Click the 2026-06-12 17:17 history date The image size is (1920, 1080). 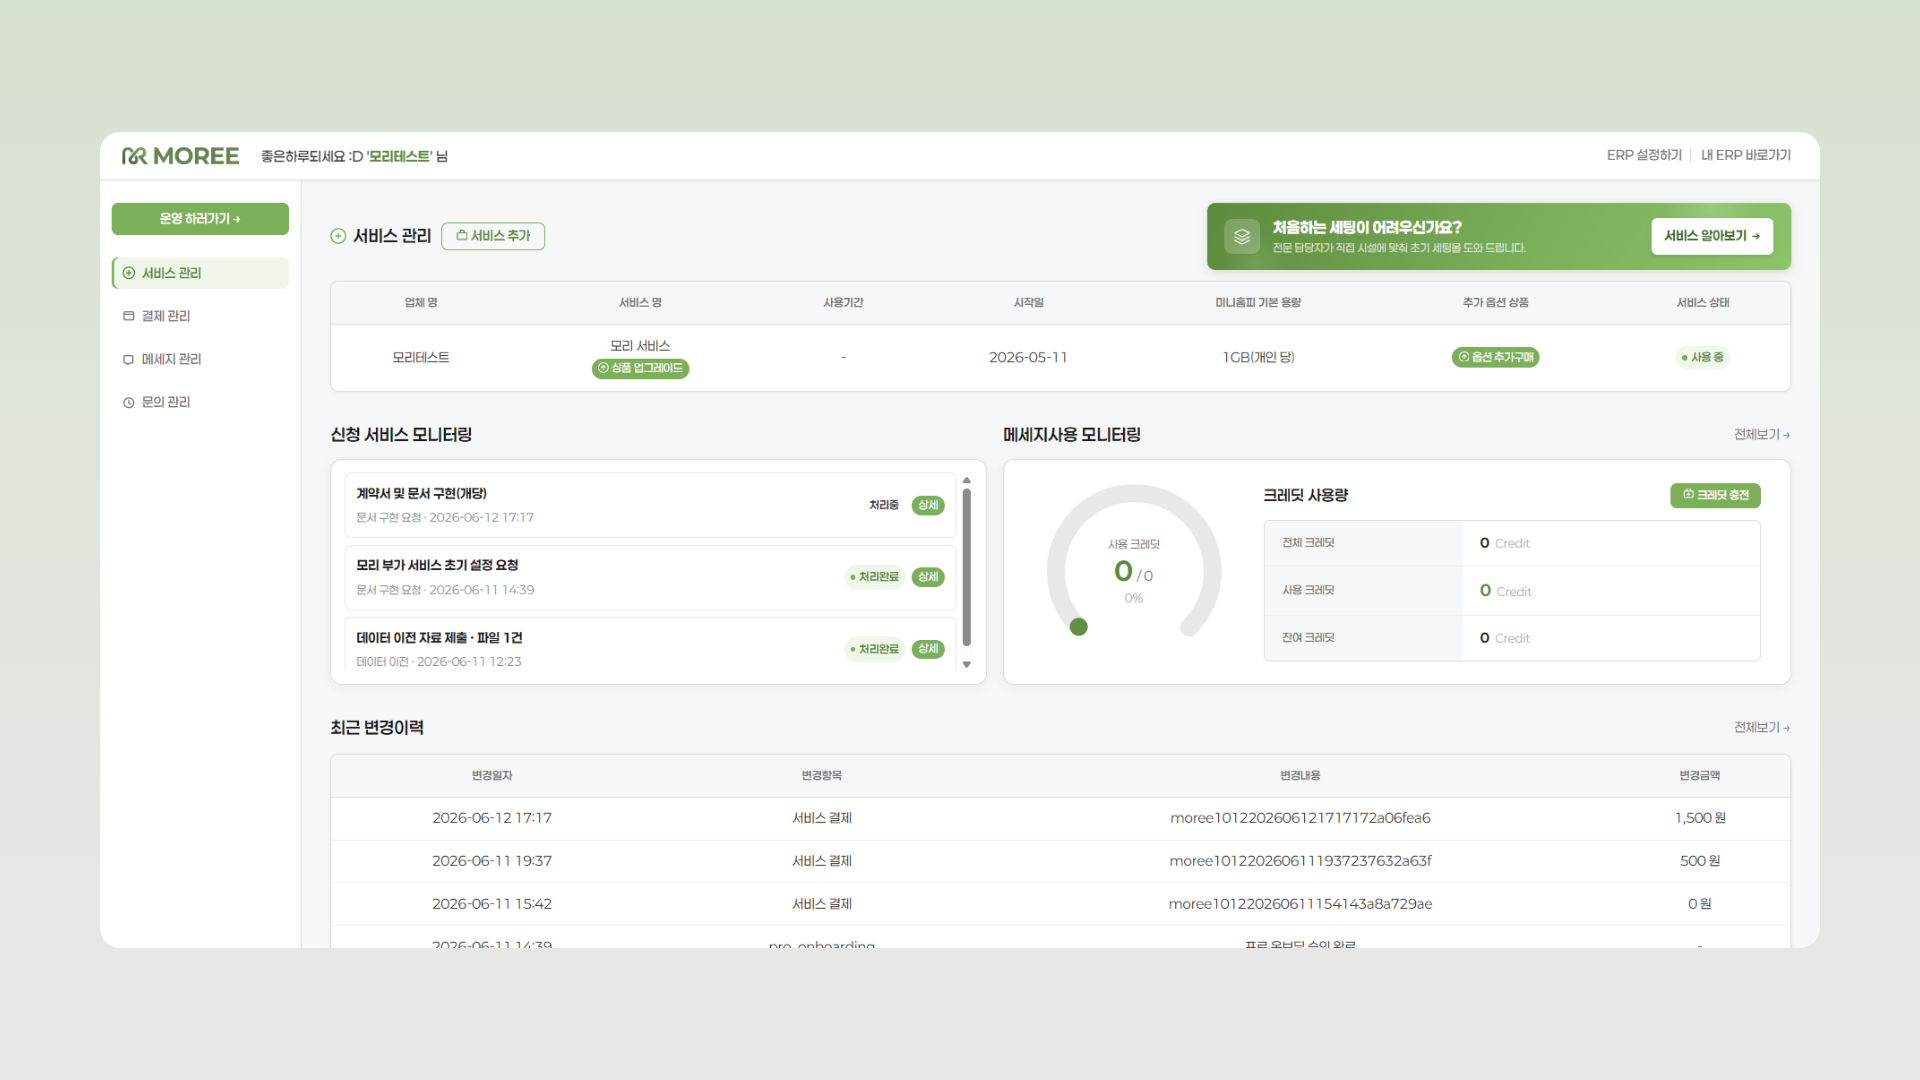491,818
